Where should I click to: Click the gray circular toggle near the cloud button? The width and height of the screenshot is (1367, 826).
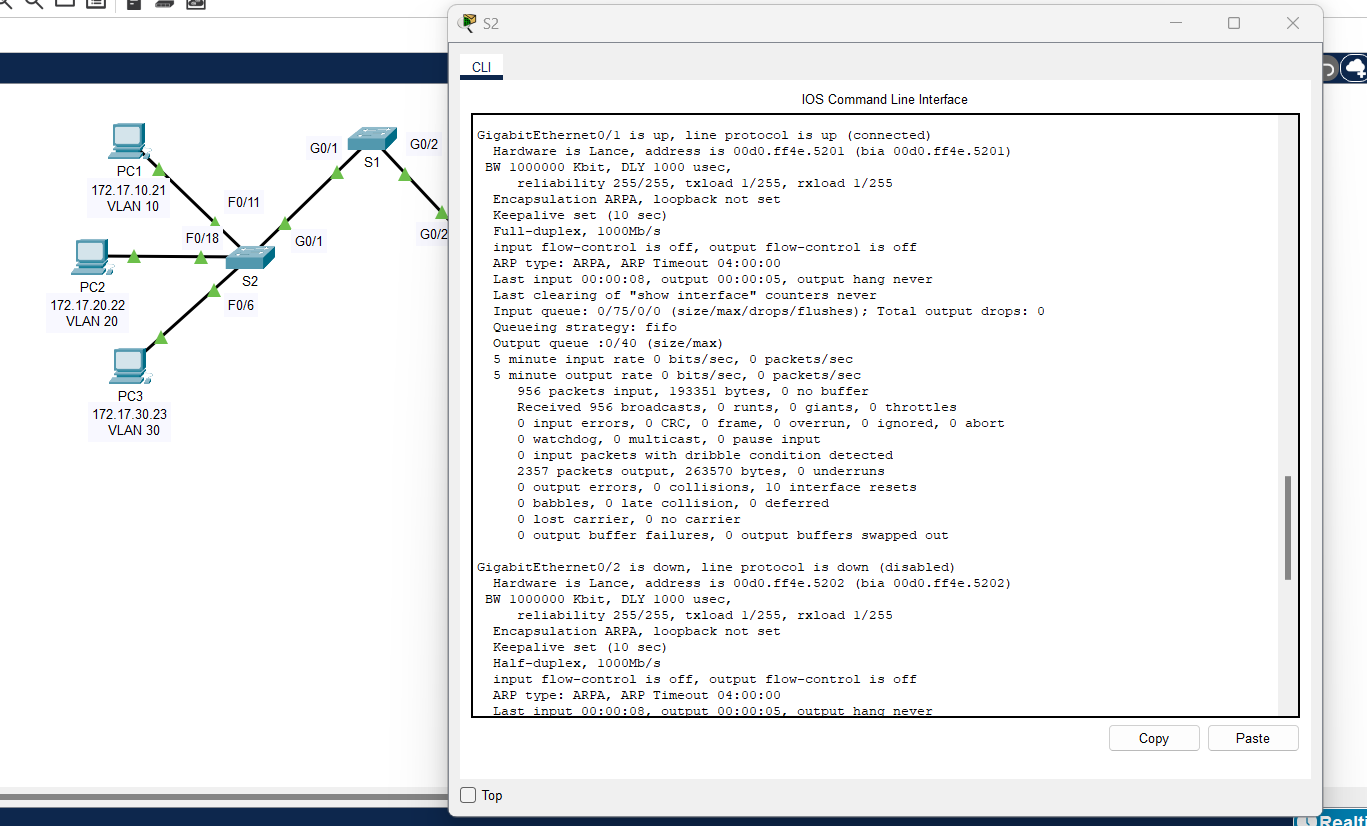[x=1328, y=68]
